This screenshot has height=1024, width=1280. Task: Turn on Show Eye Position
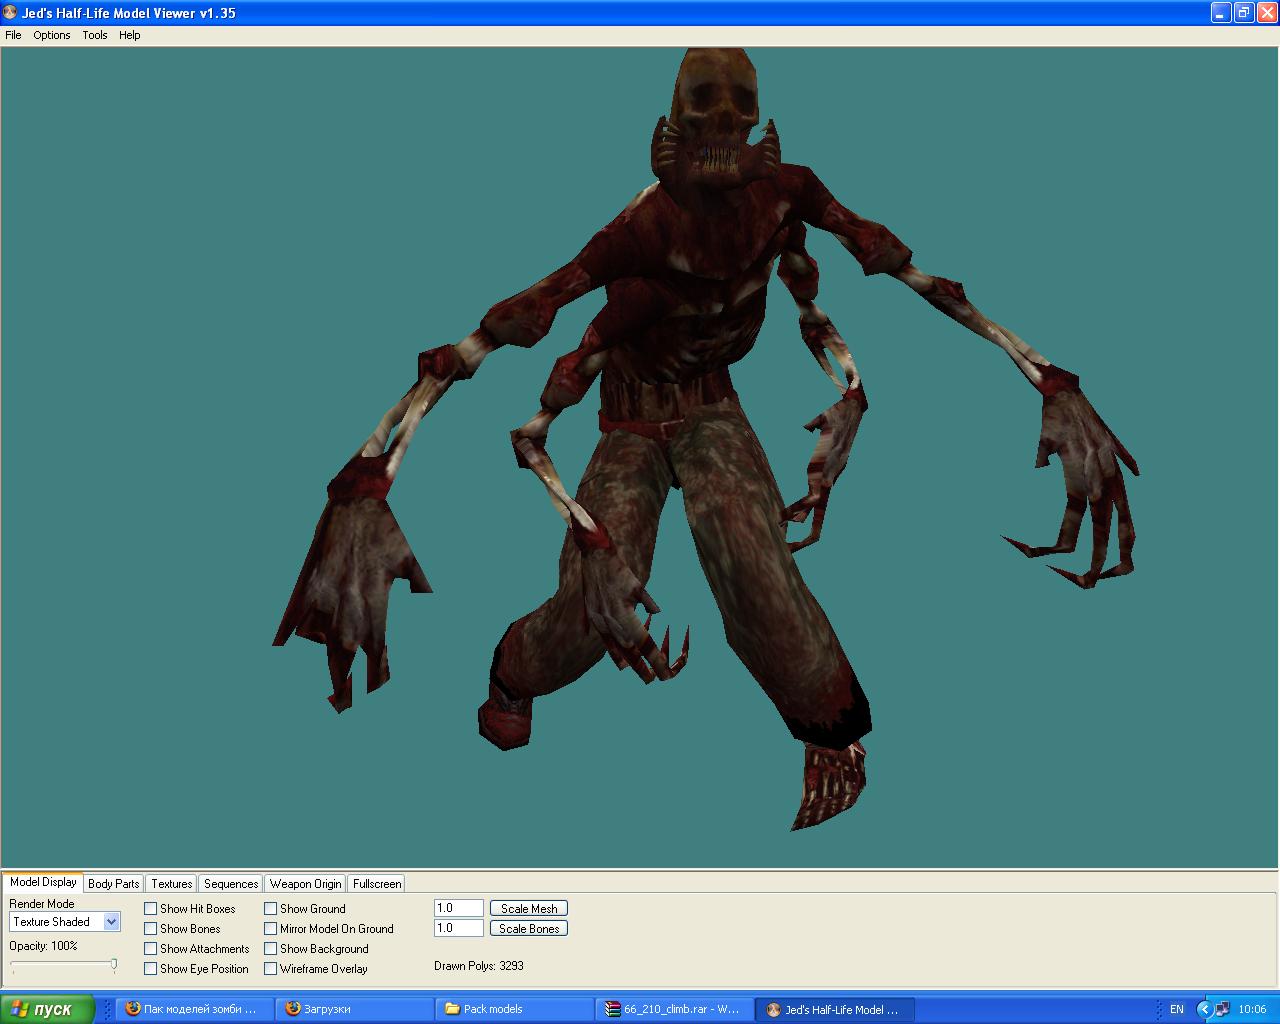coord(151,969)
